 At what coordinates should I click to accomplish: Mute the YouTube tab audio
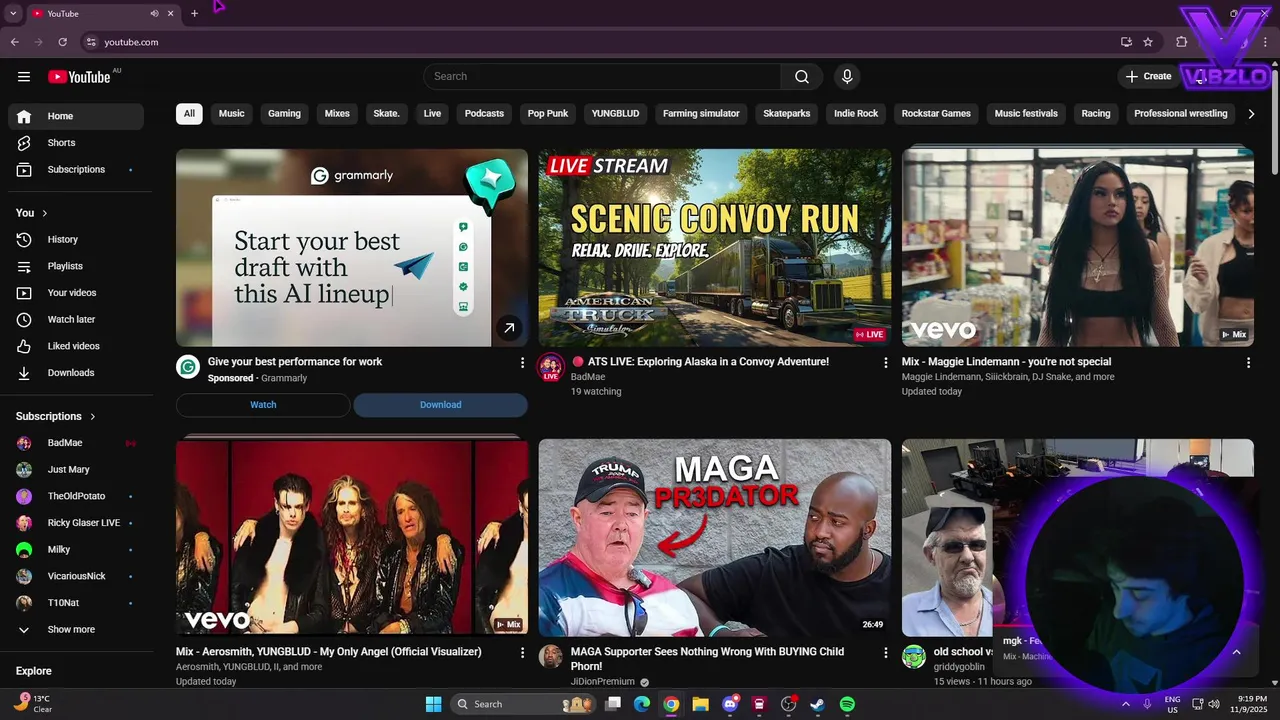[154, 14]
